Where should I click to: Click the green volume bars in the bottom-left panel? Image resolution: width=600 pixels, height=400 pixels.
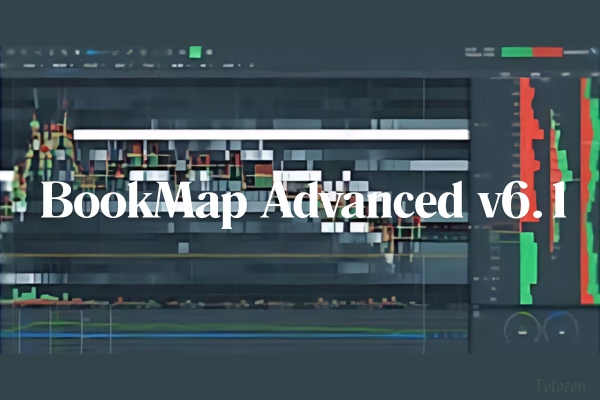click(x=40, y=295)
